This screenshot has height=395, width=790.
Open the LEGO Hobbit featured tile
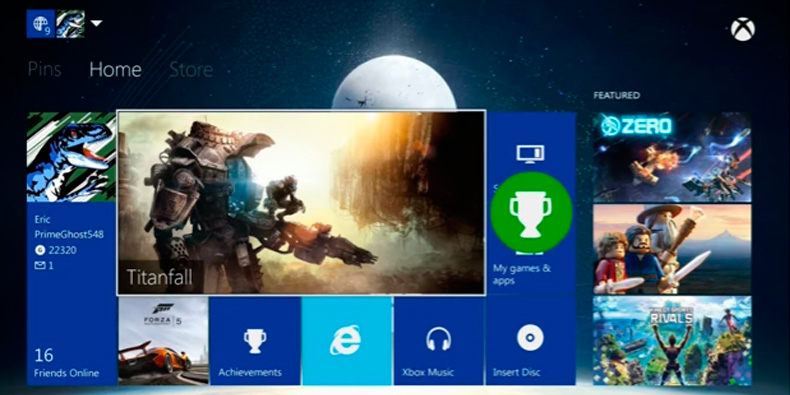[672, 249]
